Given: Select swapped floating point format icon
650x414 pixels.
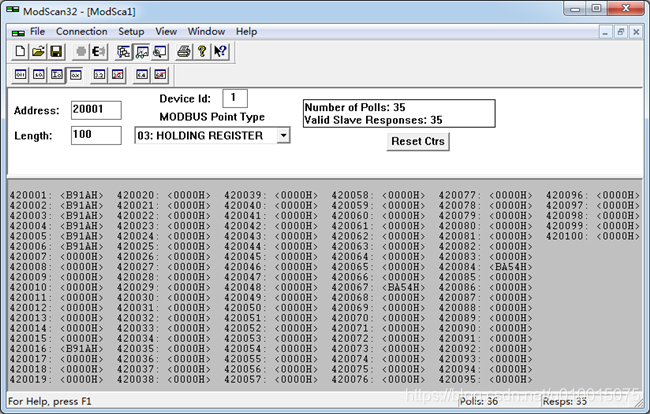Looking at the screenshot, I should [x=117, y=75].
